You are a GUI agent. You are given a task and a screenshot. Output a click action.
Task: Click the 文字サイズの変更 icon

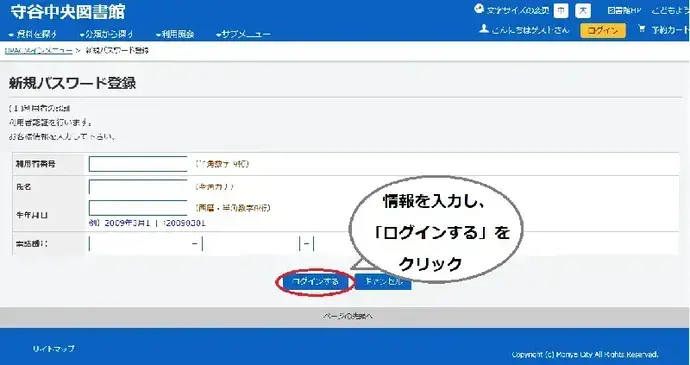point(479,9)
